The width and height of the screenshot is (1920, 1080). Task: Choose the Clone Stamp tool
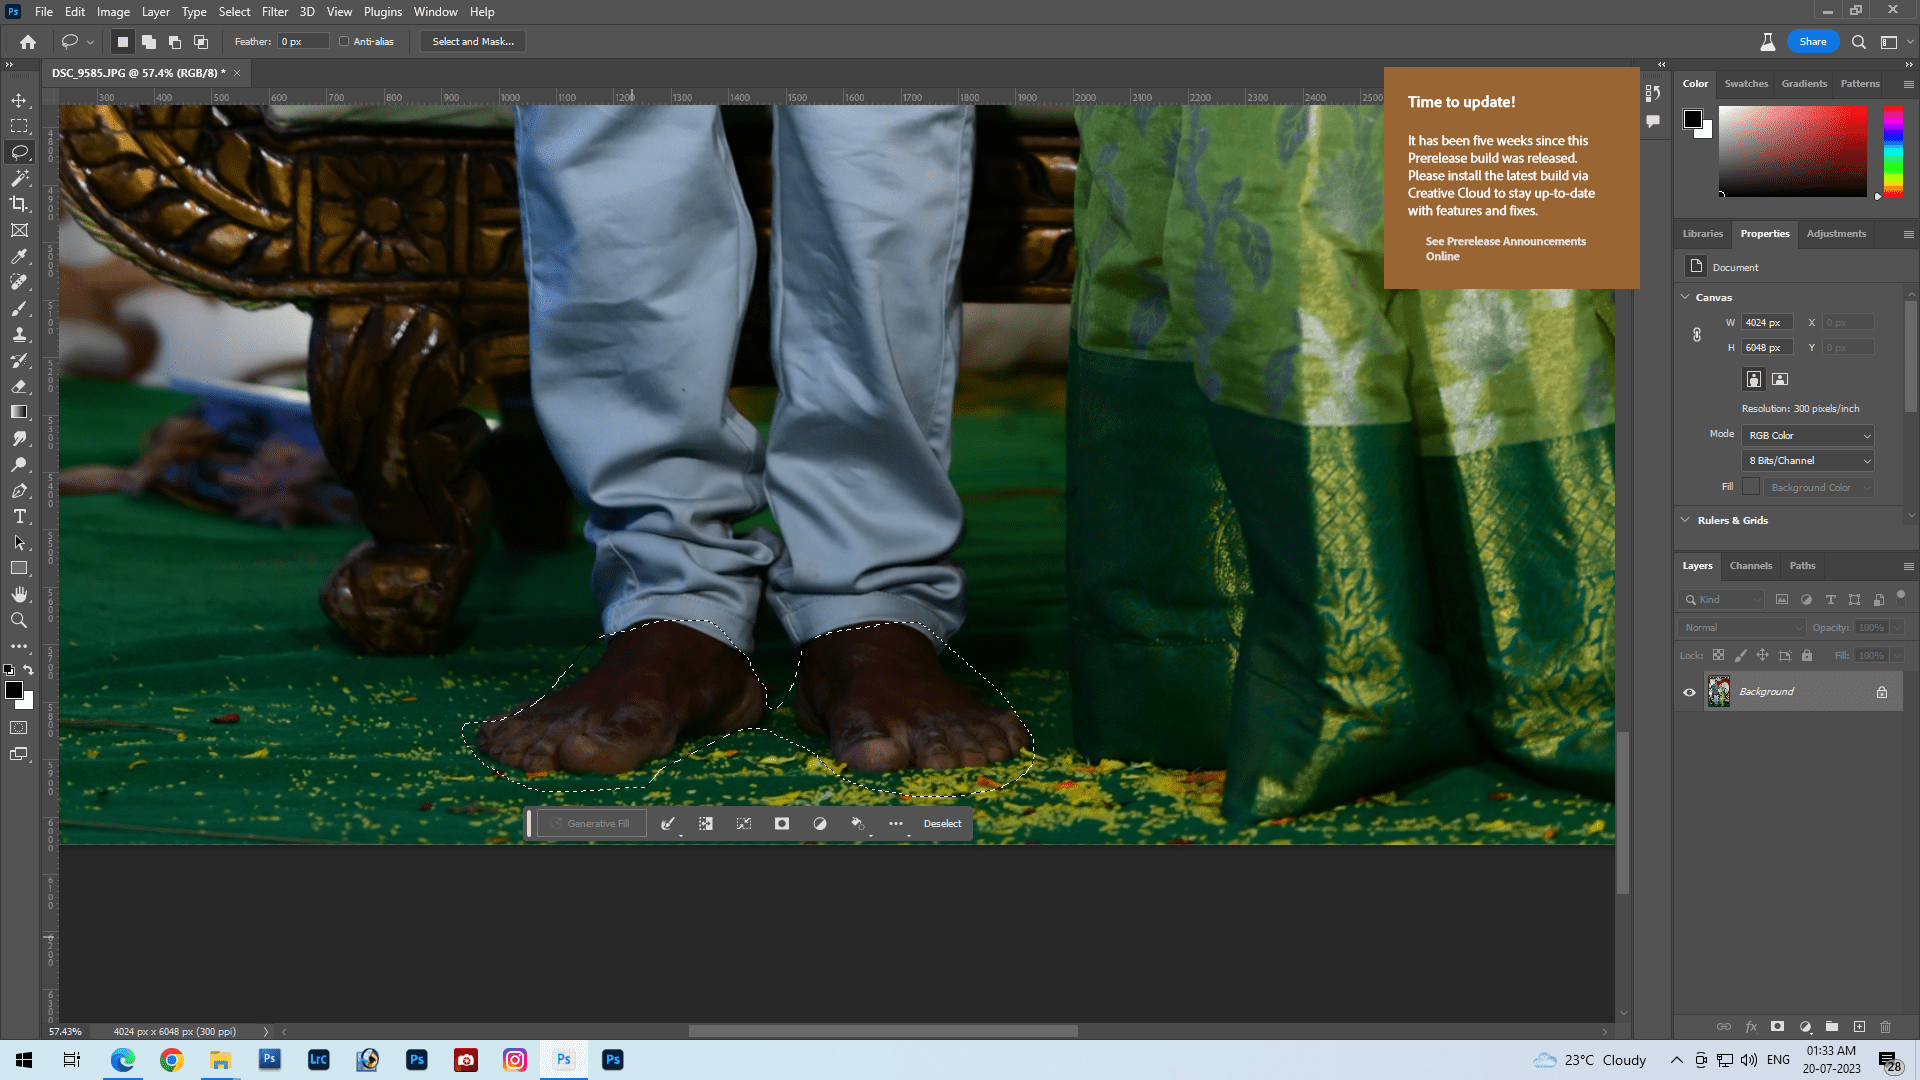pyautogui.click(x=20, y=335)
